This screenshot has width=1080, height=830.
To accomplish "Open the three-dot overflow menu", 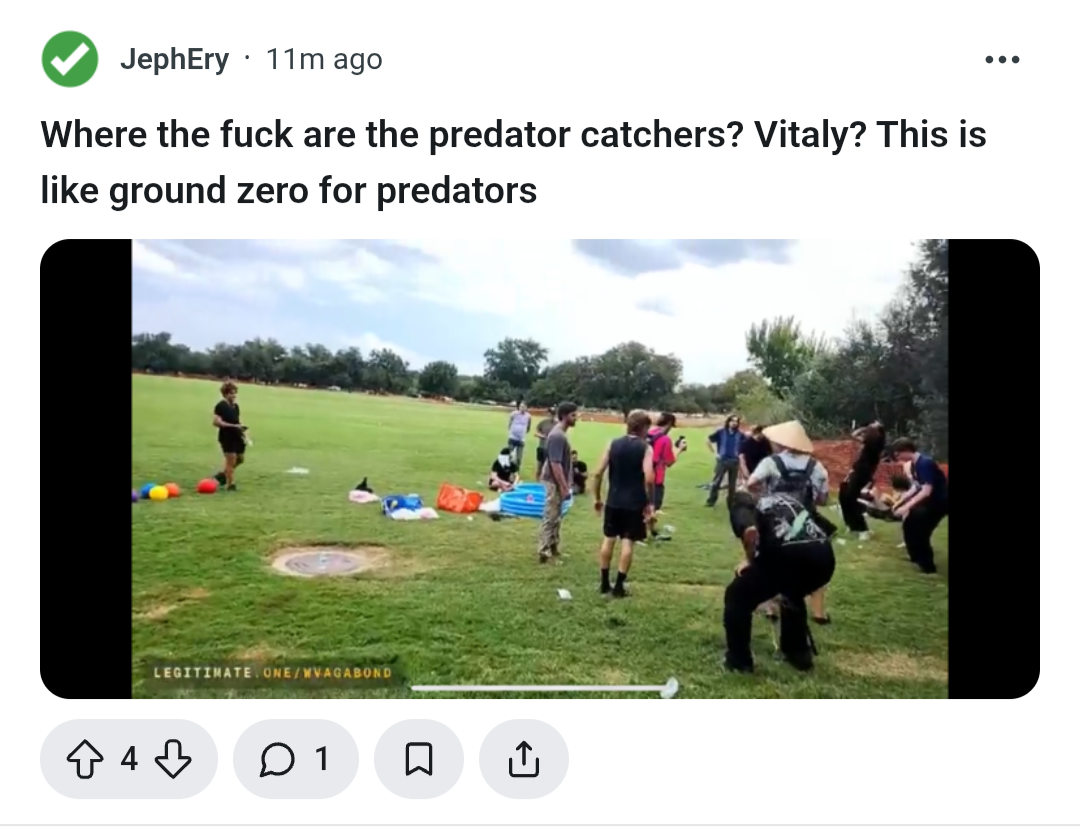I will click(x=1002, y=60).
